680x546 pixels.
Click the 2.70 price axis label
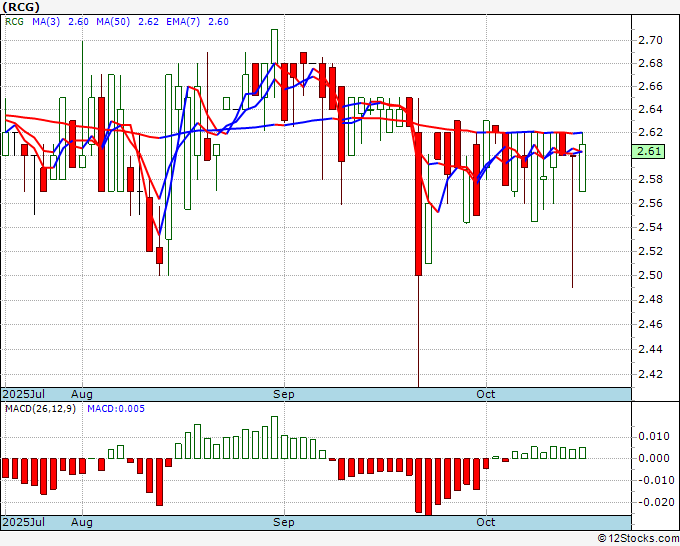pos(651,40)
